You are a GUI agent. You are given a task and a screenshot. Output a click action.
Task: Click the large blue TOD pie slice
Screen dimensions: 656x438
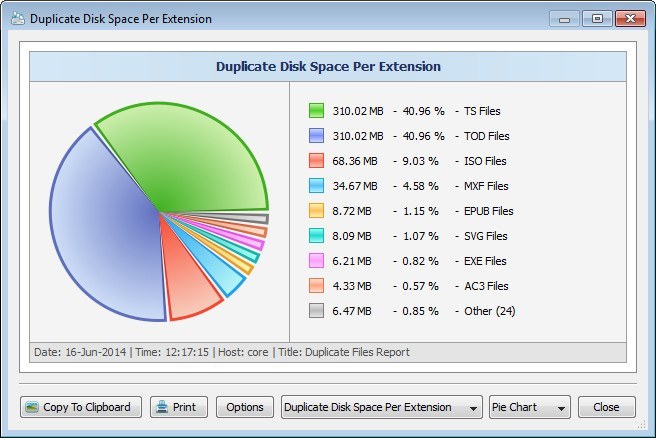(100, 240)
